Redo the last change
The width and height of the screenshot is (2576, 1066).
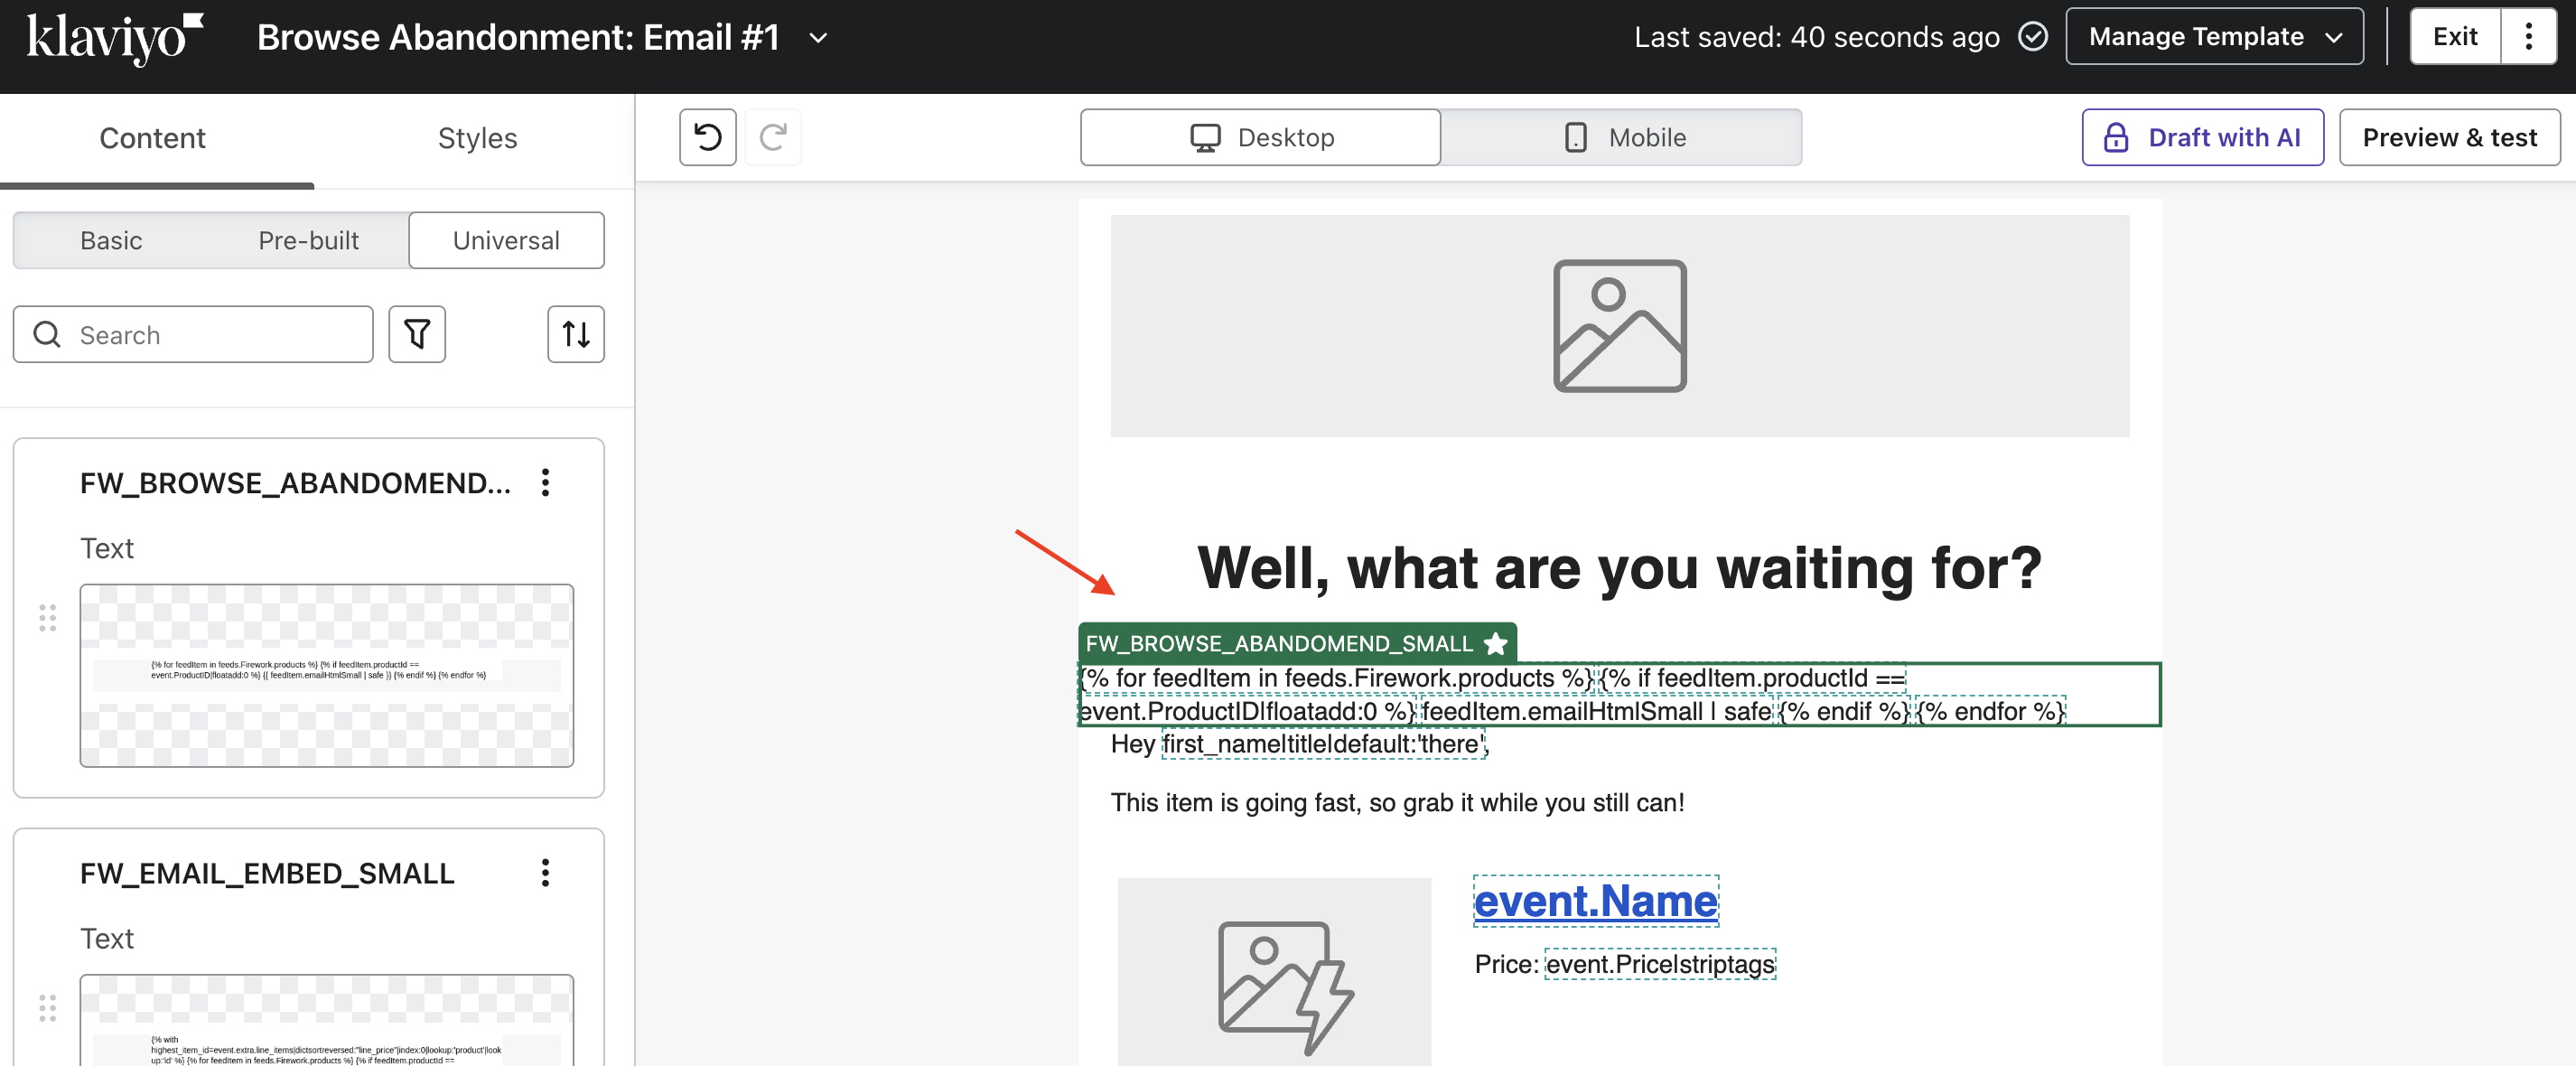[x=772, y=137]
